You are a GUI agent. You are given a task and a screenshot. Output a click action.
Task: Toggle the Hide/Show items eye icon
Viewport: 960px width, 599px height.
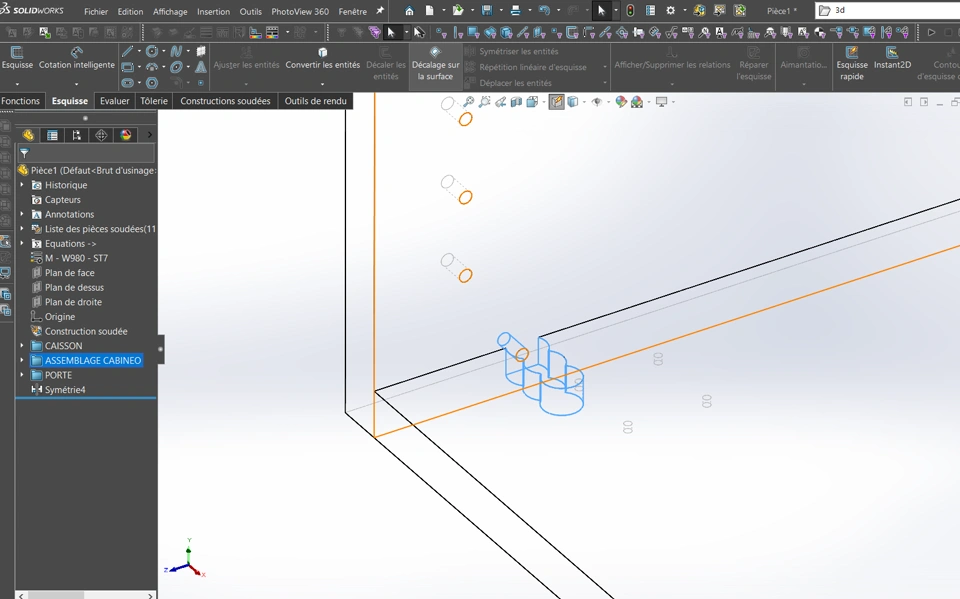click(596, 102)
